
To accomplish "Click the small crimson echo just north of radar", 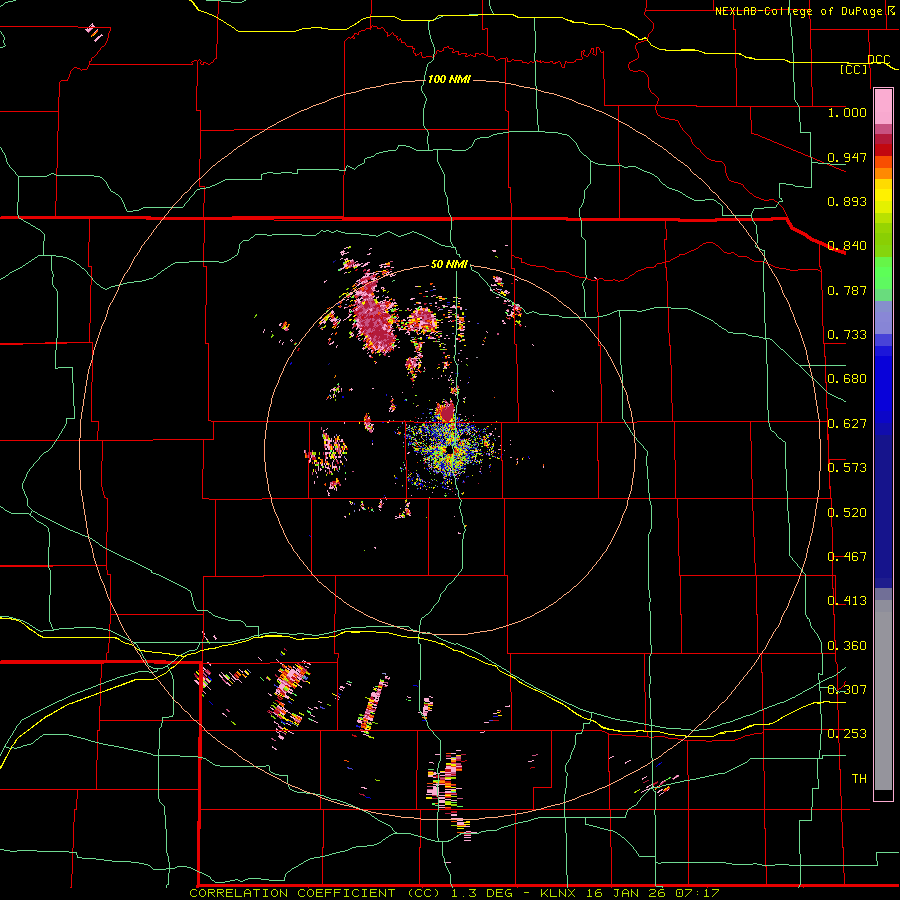I will (x=445, y=412).
